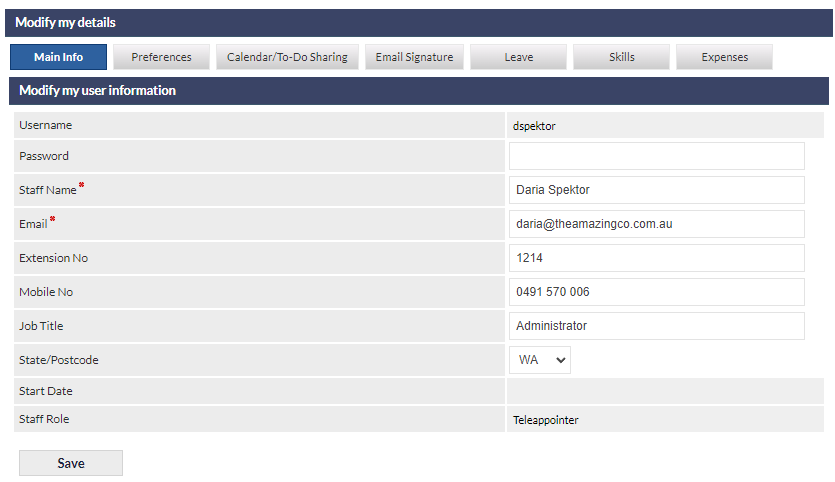835x482 pixels.
Task: Click the Modify my details header
Action: (x=66, y=22)
